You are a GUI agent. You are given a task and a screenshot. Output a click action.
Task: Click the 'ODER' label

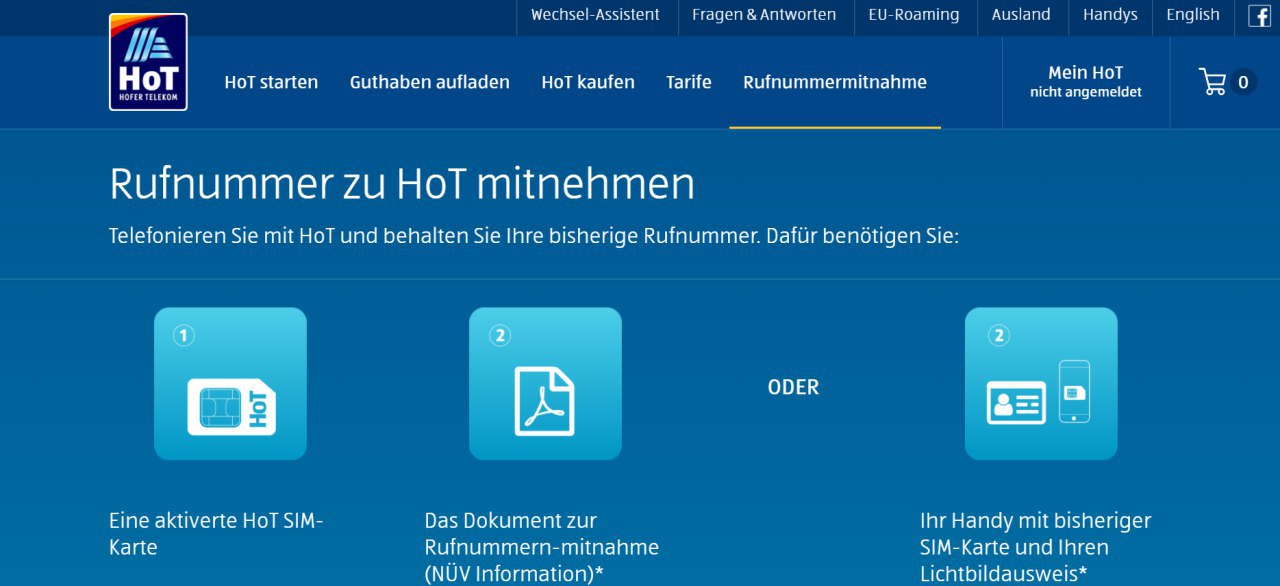[793, 387]
